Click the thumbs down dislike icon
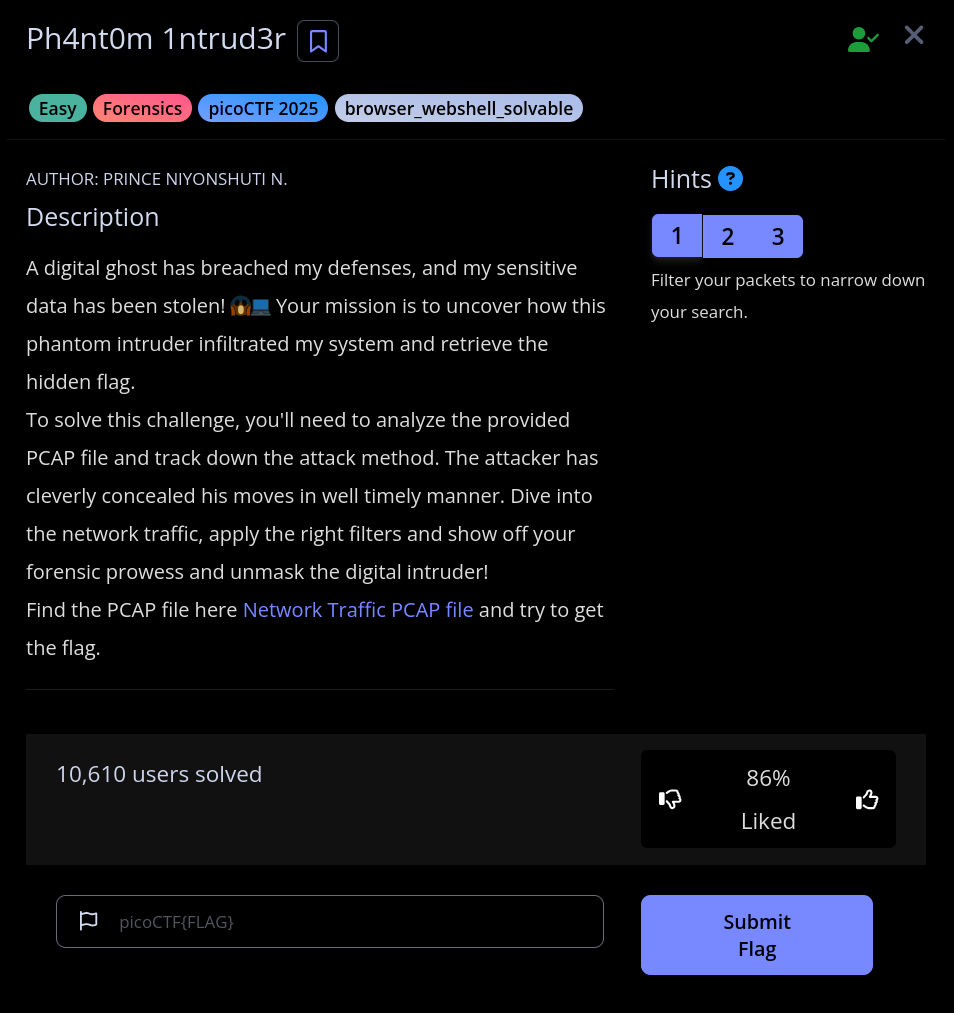The width and height of the screenshot is (954, 1013). coord(670,799)
